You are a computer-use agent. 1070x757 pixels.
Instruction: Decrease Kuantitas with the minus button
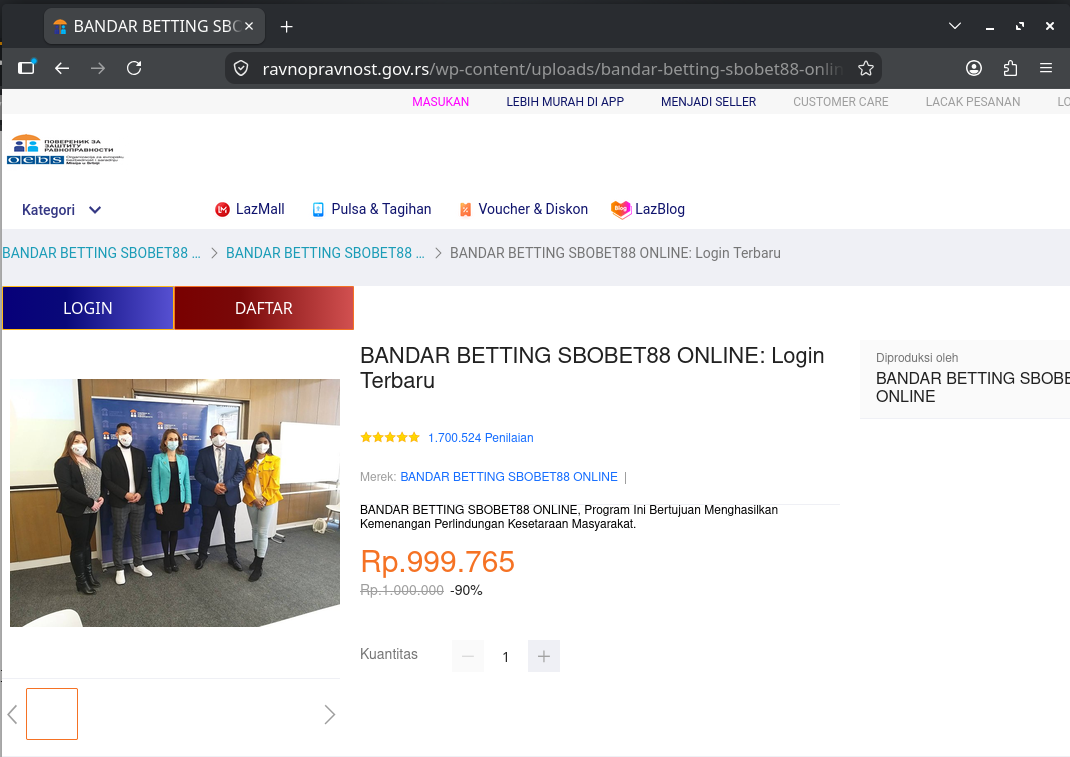[467, 656]
